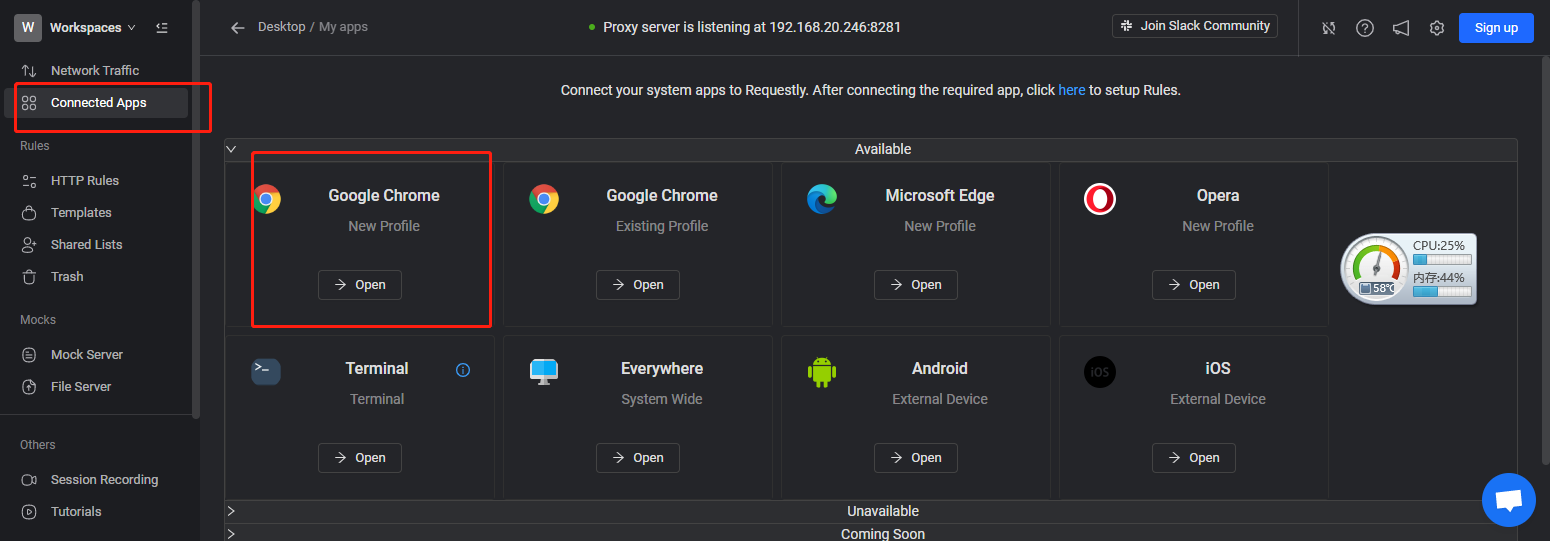Open Network Traffic in the sidebar
This screenshot has width=1550, height=541.
[96, 70]
